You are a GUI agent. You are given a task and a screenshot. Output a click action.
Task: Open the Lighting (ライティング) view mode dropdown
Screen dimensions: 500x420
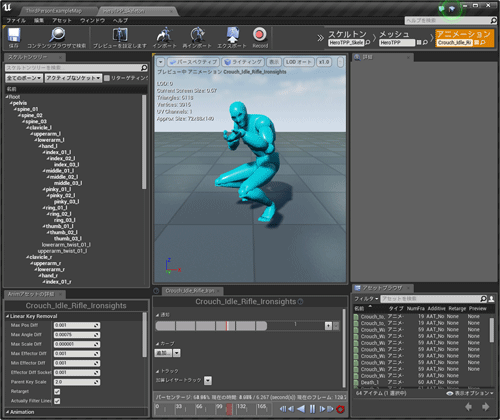click(243, 62)
